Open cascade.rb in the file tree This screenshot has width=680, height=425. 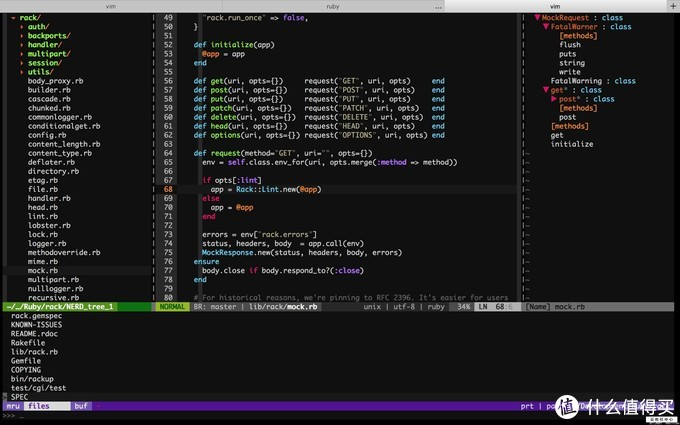(49, 99)
